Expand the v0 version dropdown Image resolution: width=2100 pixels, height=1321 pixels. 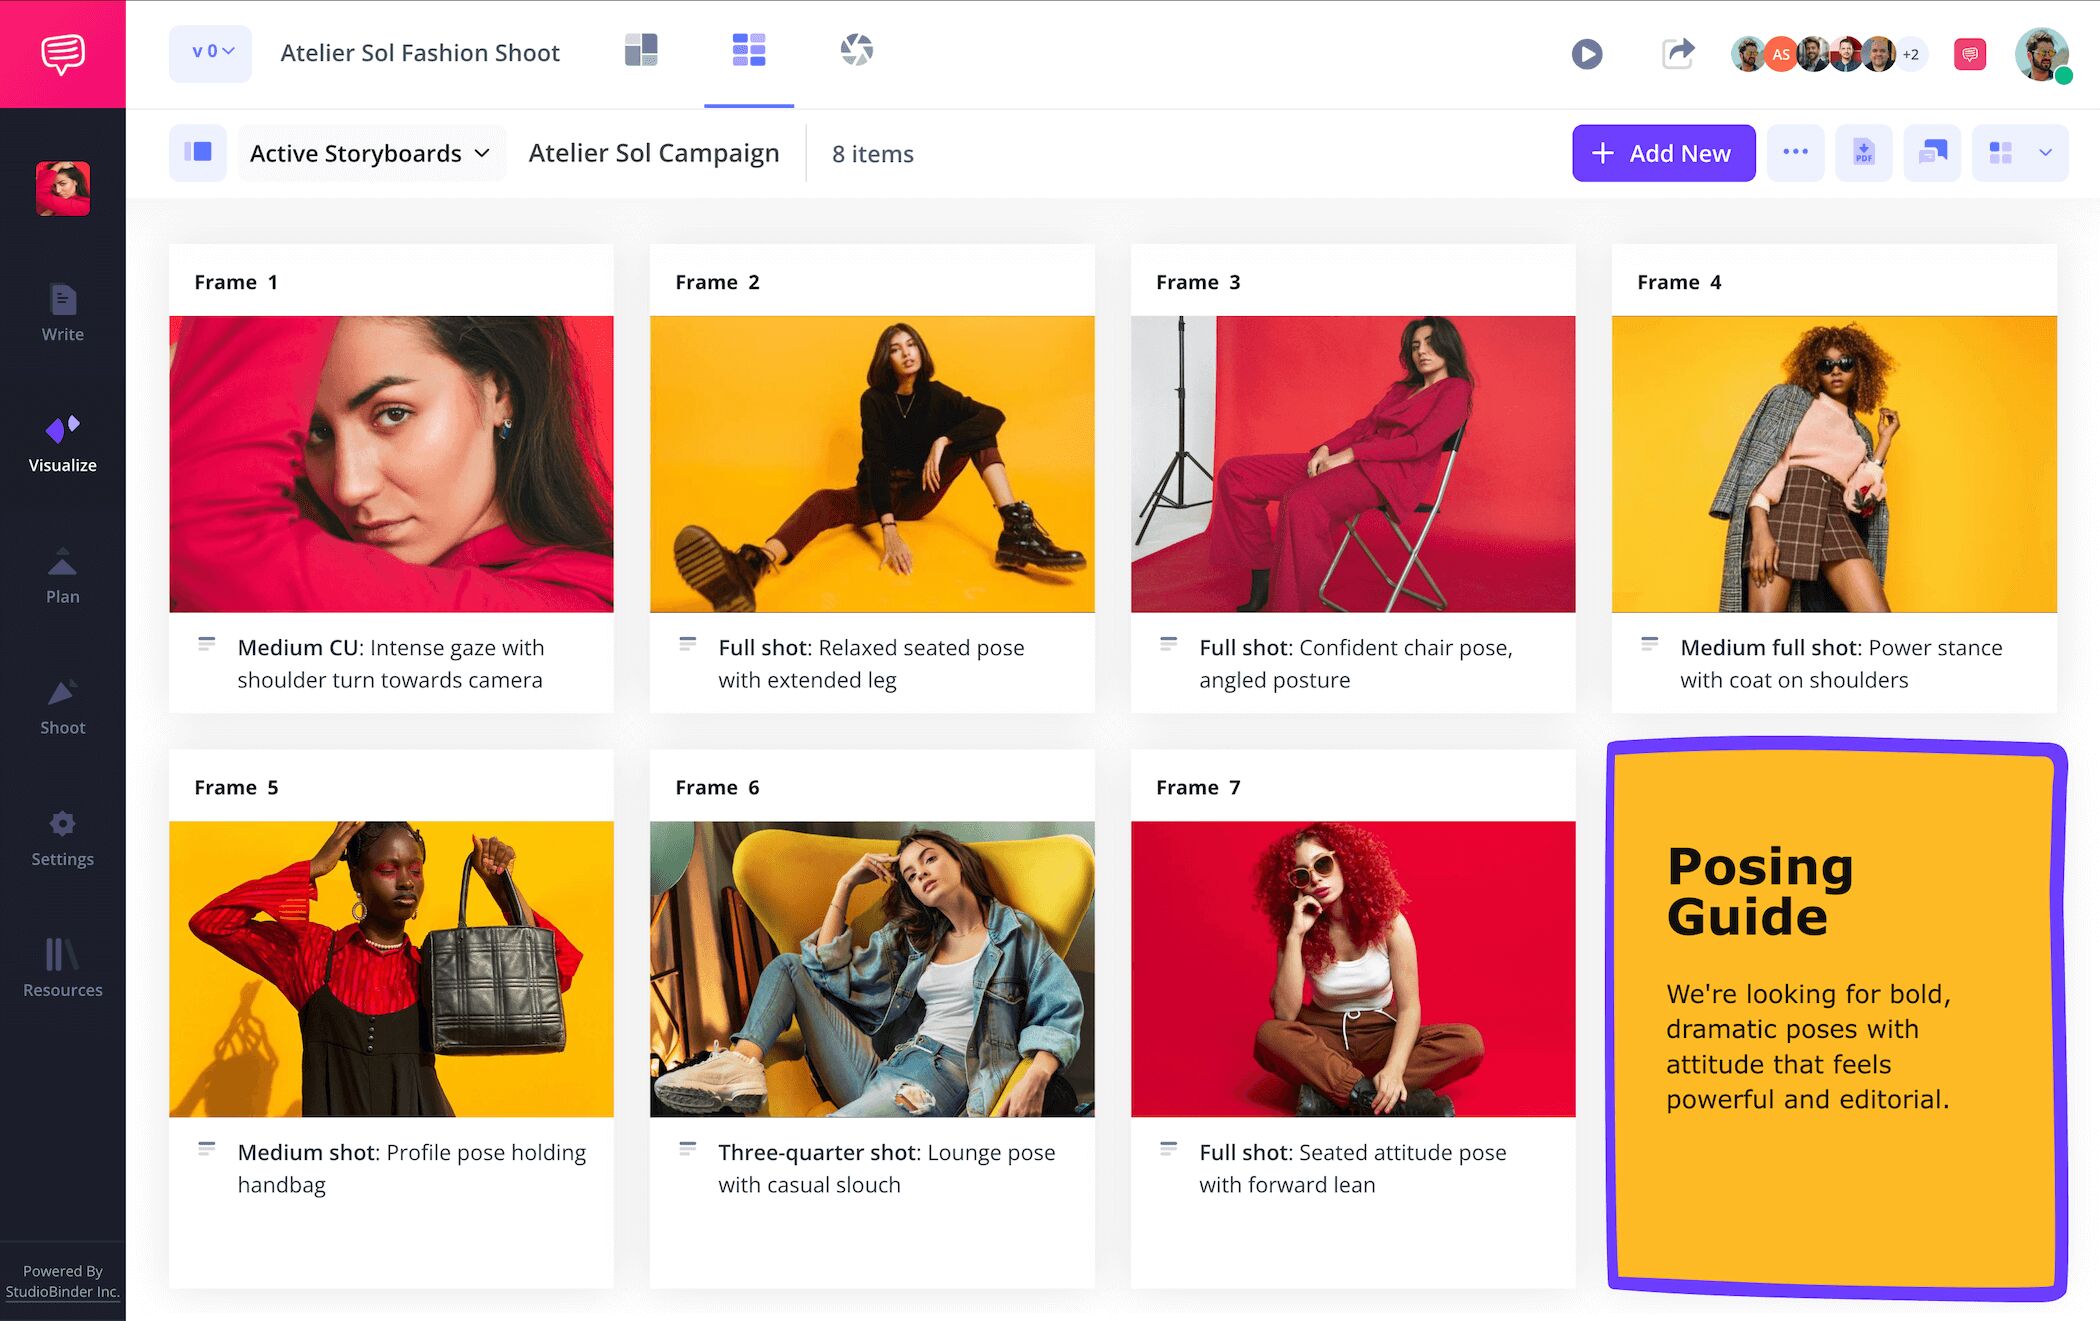209,53
